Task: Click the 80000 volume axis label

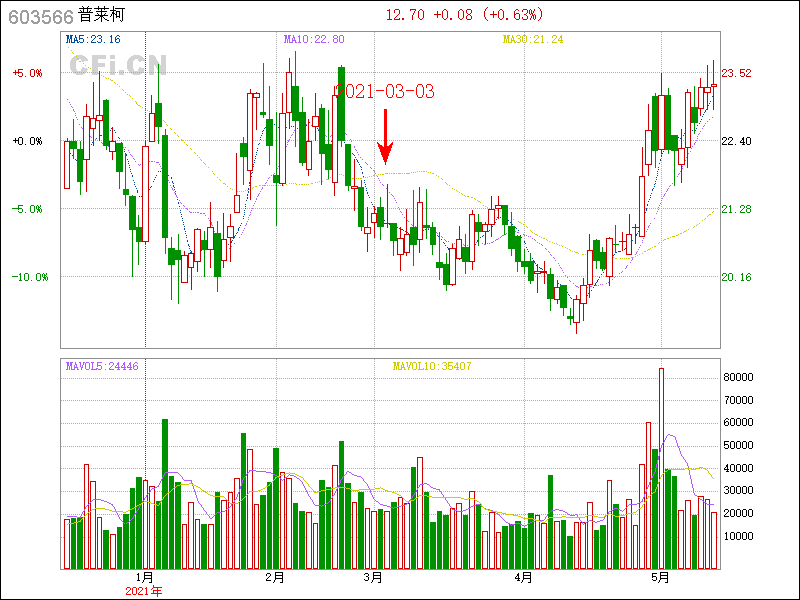Action: [x=739, y=377]
